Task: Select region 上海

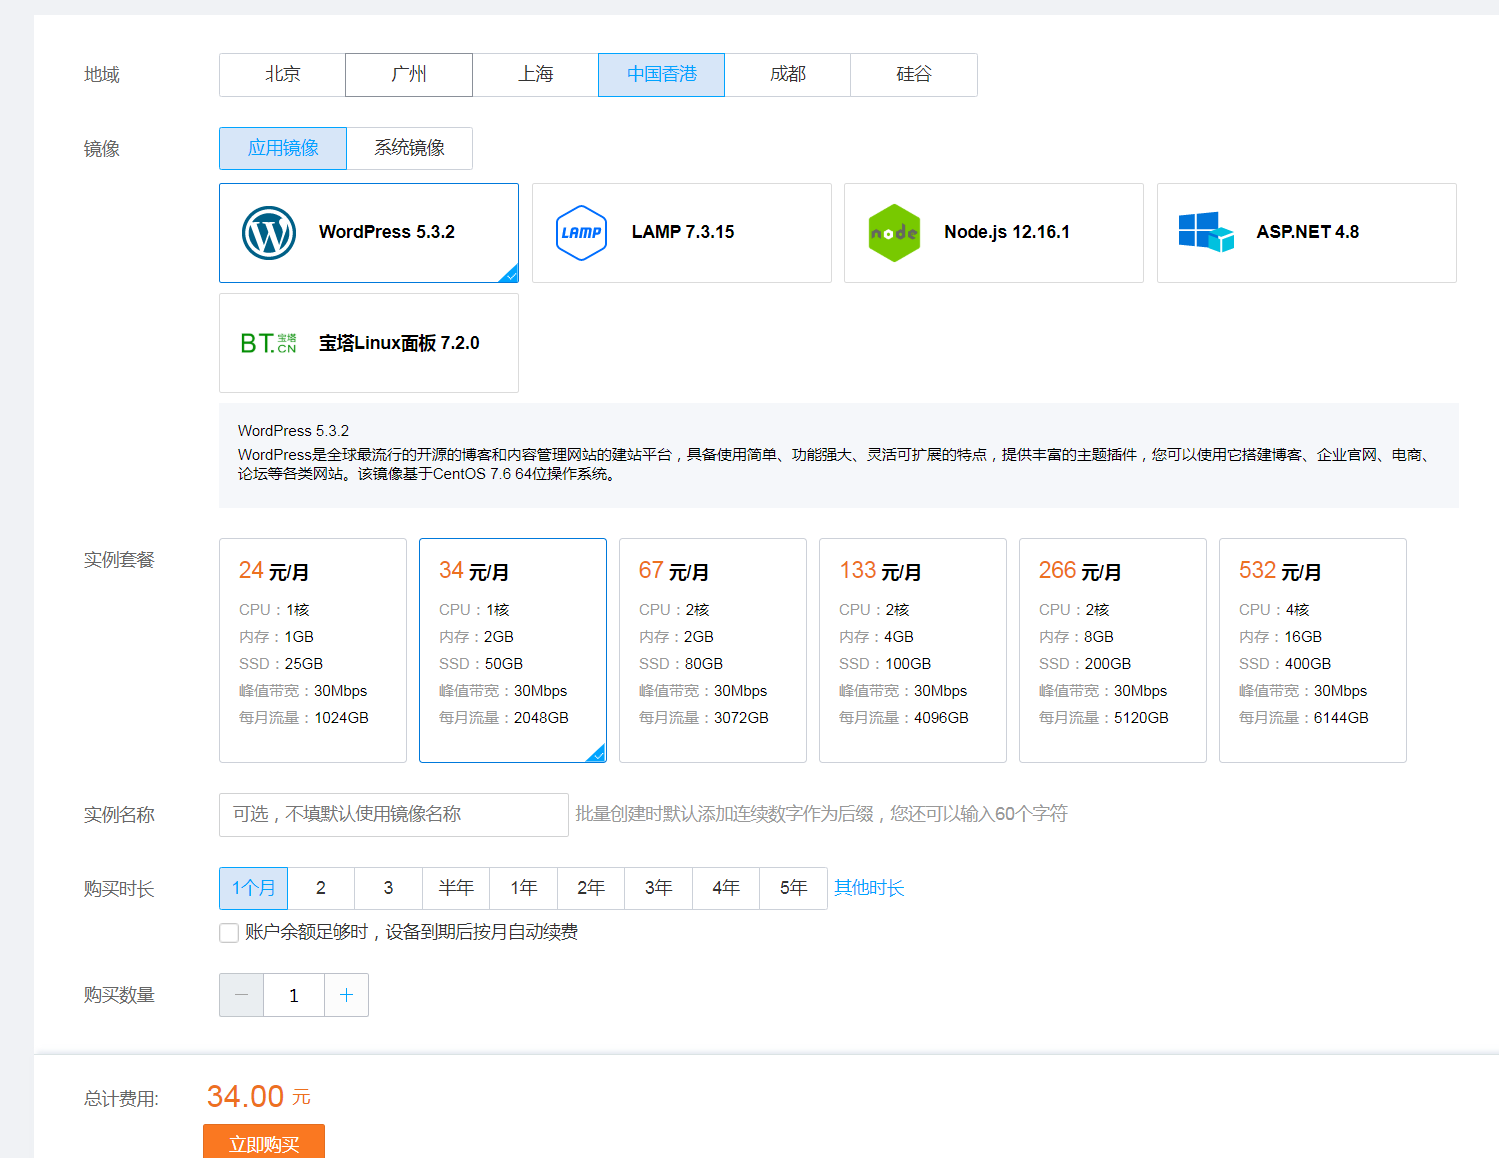Action: pos(536,75)
